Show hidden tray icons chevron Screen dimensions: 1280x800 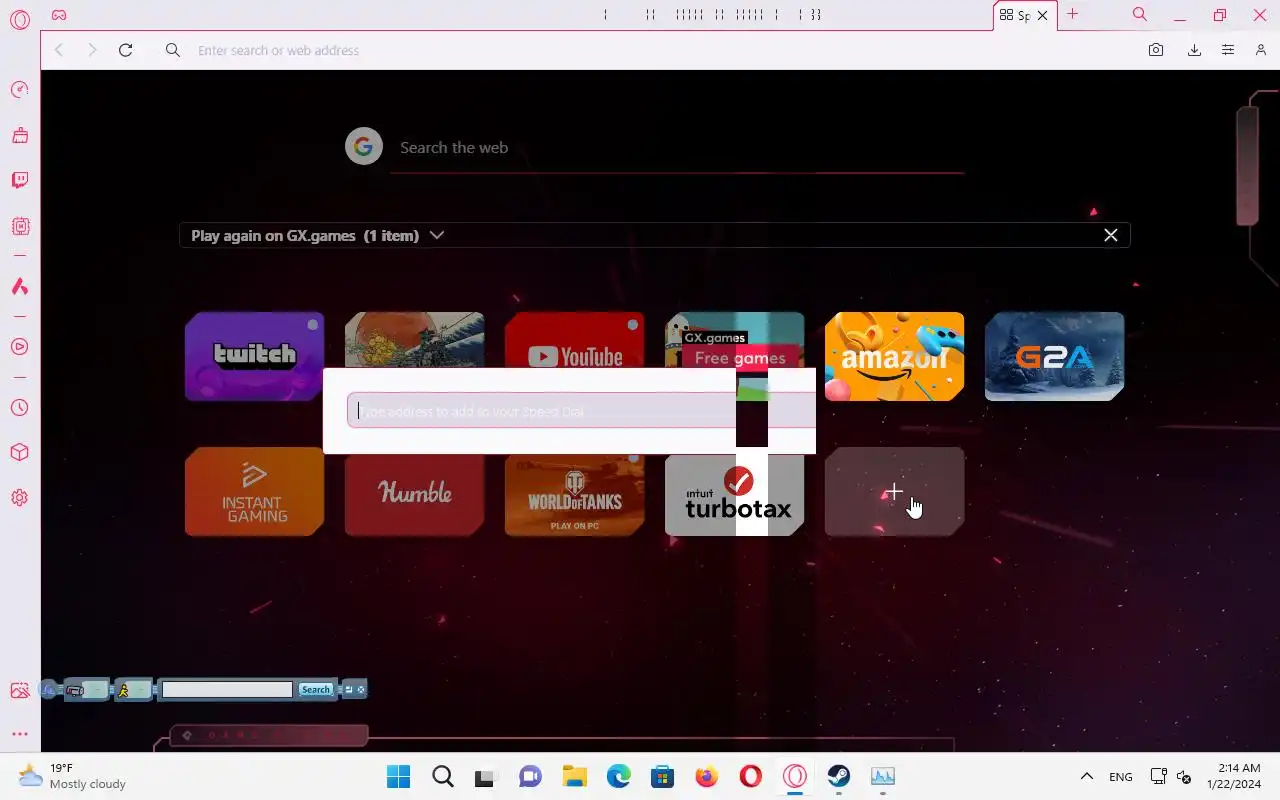tap(1086, 776)
